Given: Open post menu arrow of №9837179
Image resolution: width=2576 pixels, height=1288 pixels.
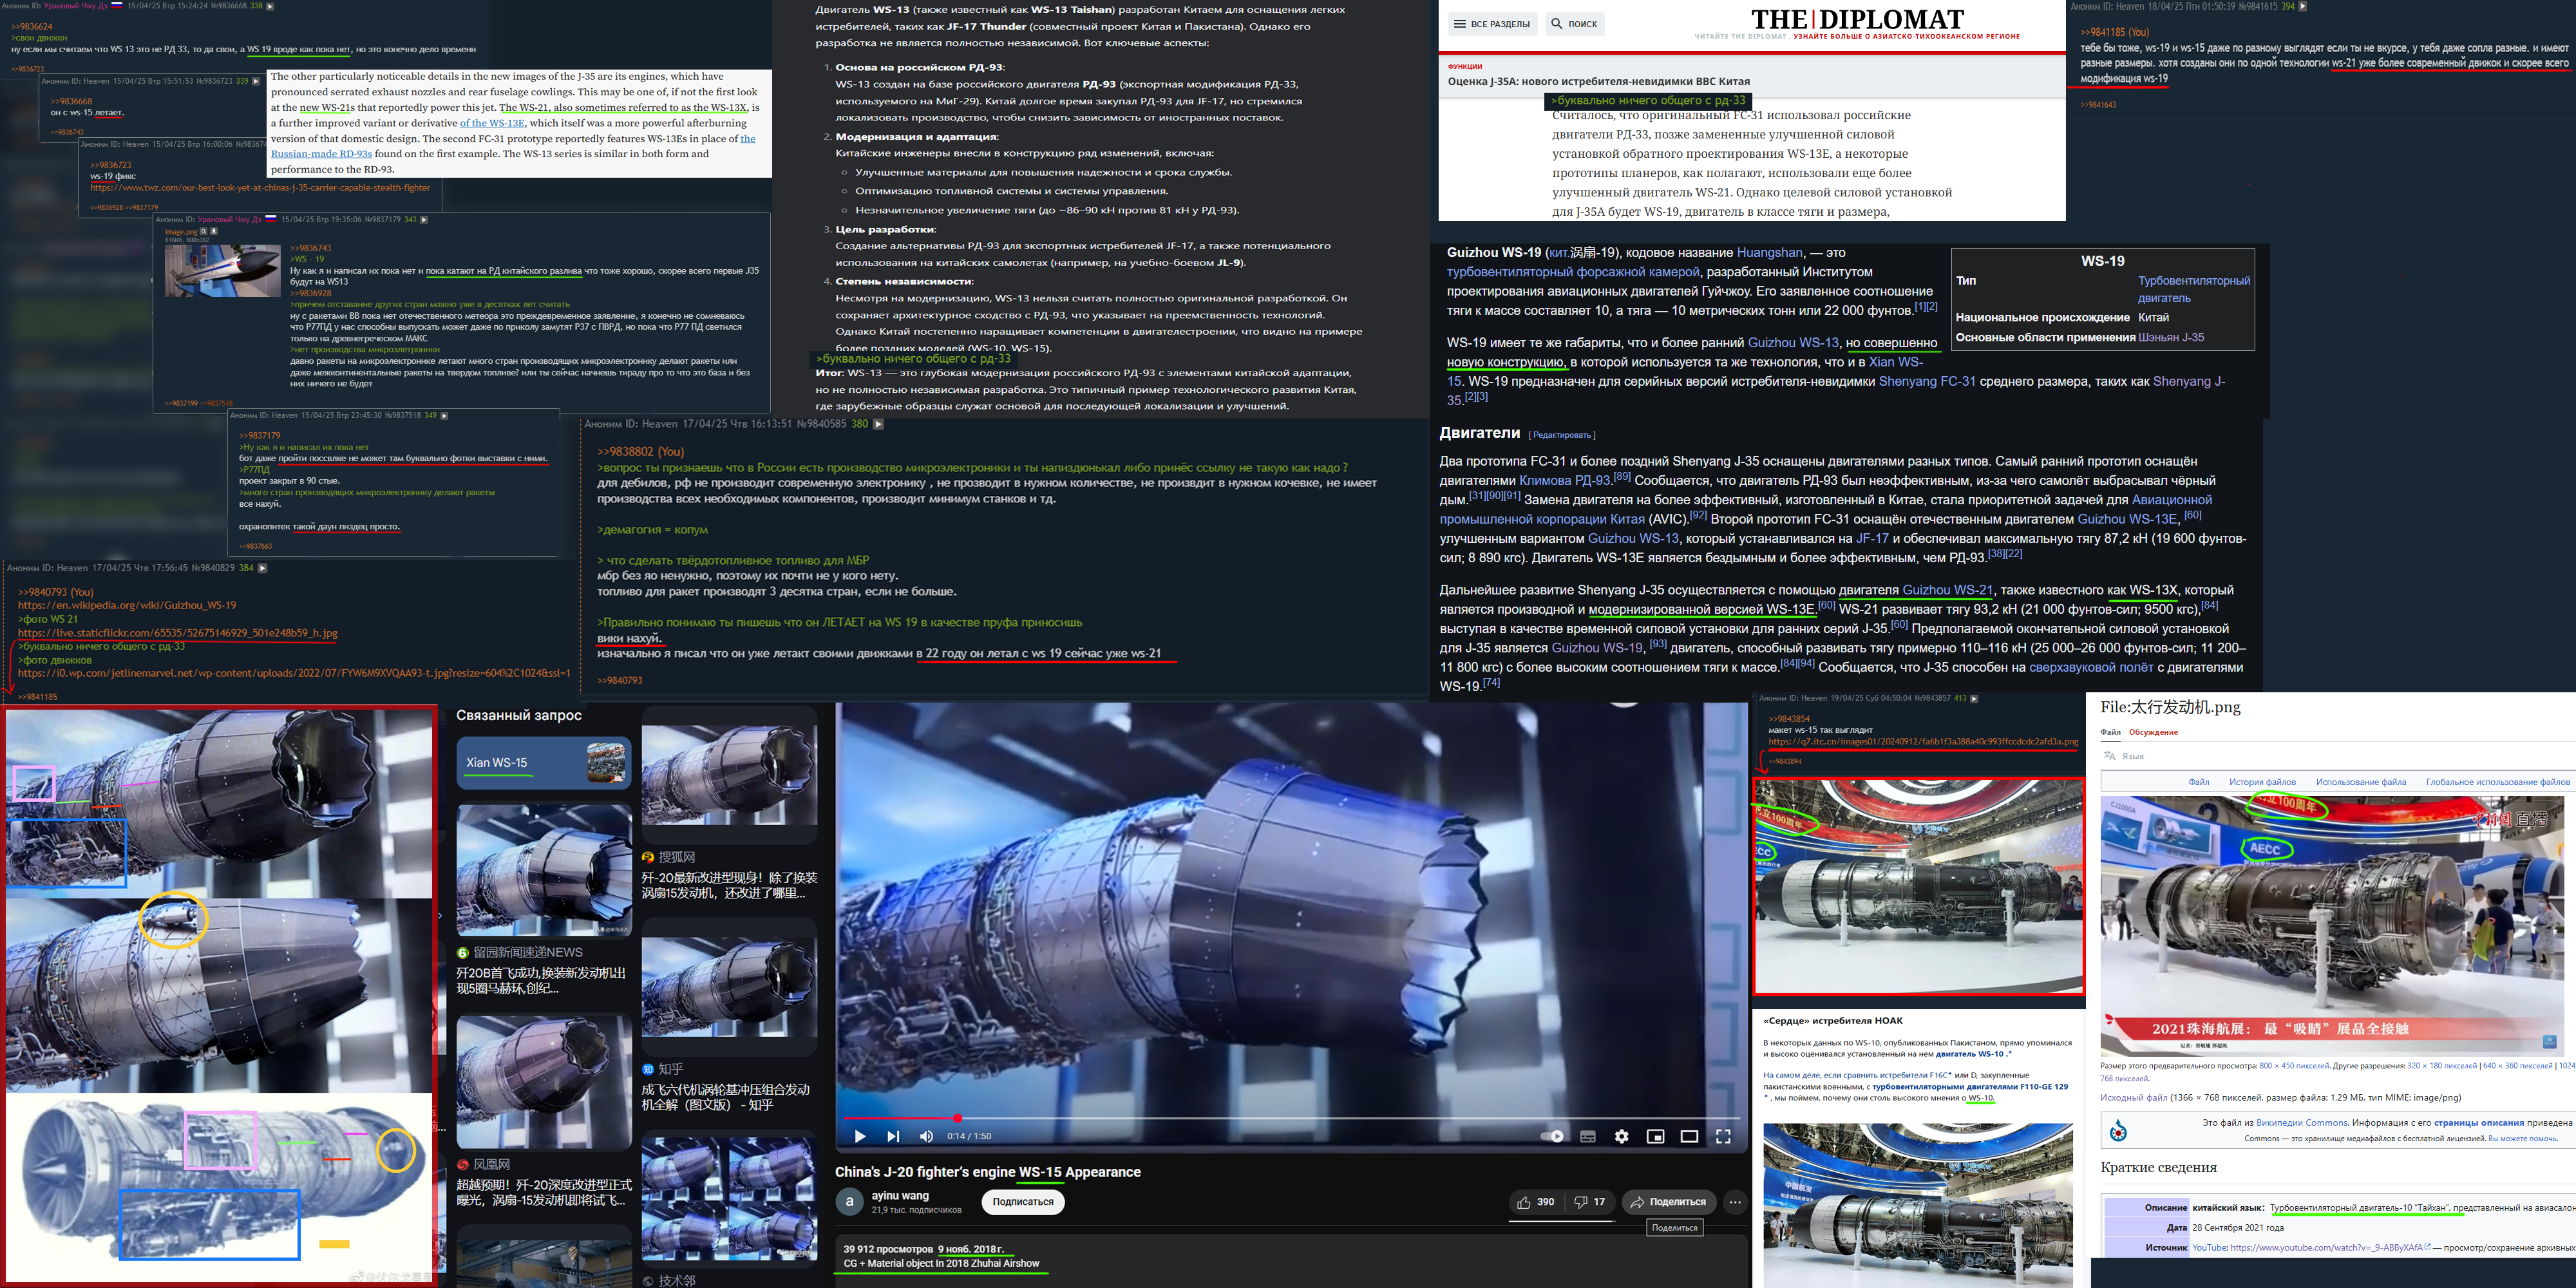Looking at the screenshot, I should click(424, 219).
